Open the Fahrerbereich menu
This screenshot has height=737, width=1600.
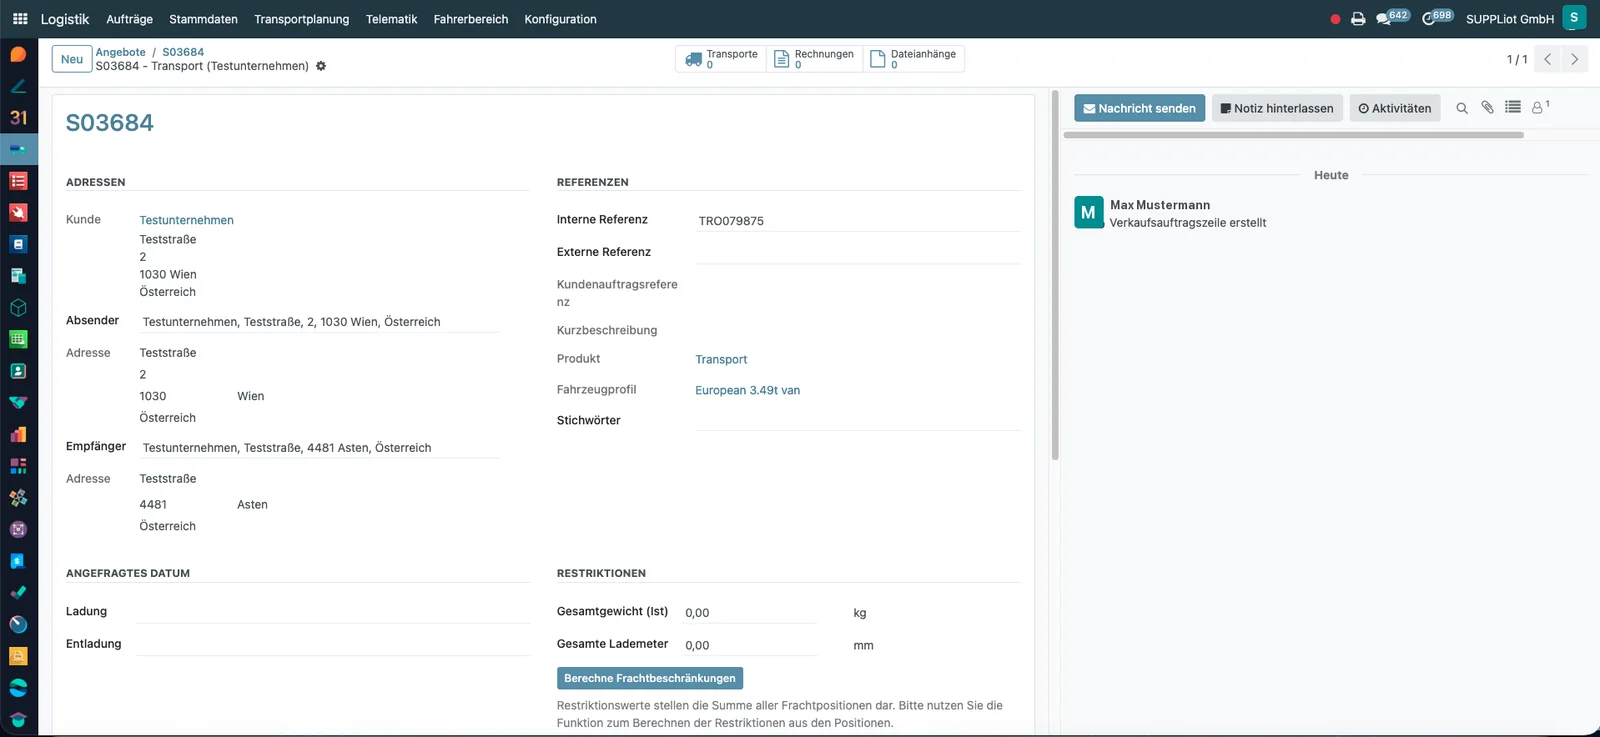[471, 19]
